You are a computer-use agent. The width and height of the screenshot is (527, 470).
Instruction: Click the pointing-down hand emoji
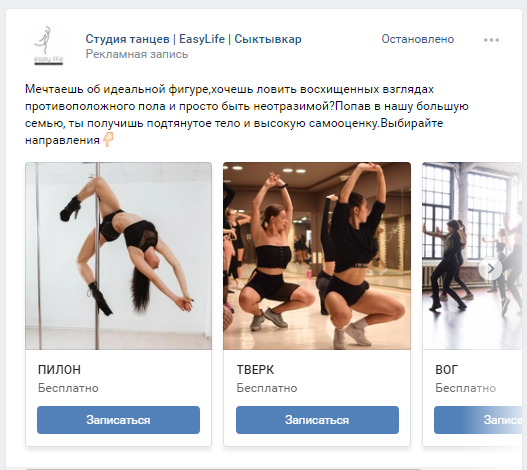coord(108,139)
